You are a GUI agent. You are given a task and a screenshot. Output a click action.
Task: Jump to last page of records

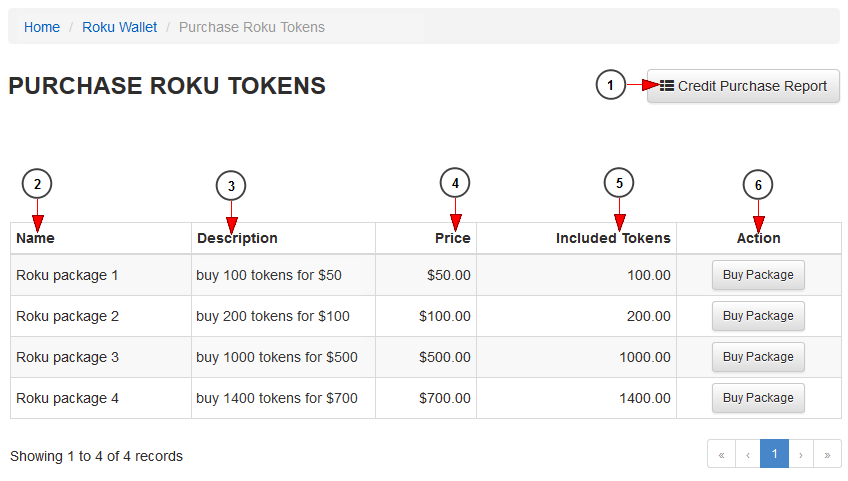pos(827,454)
